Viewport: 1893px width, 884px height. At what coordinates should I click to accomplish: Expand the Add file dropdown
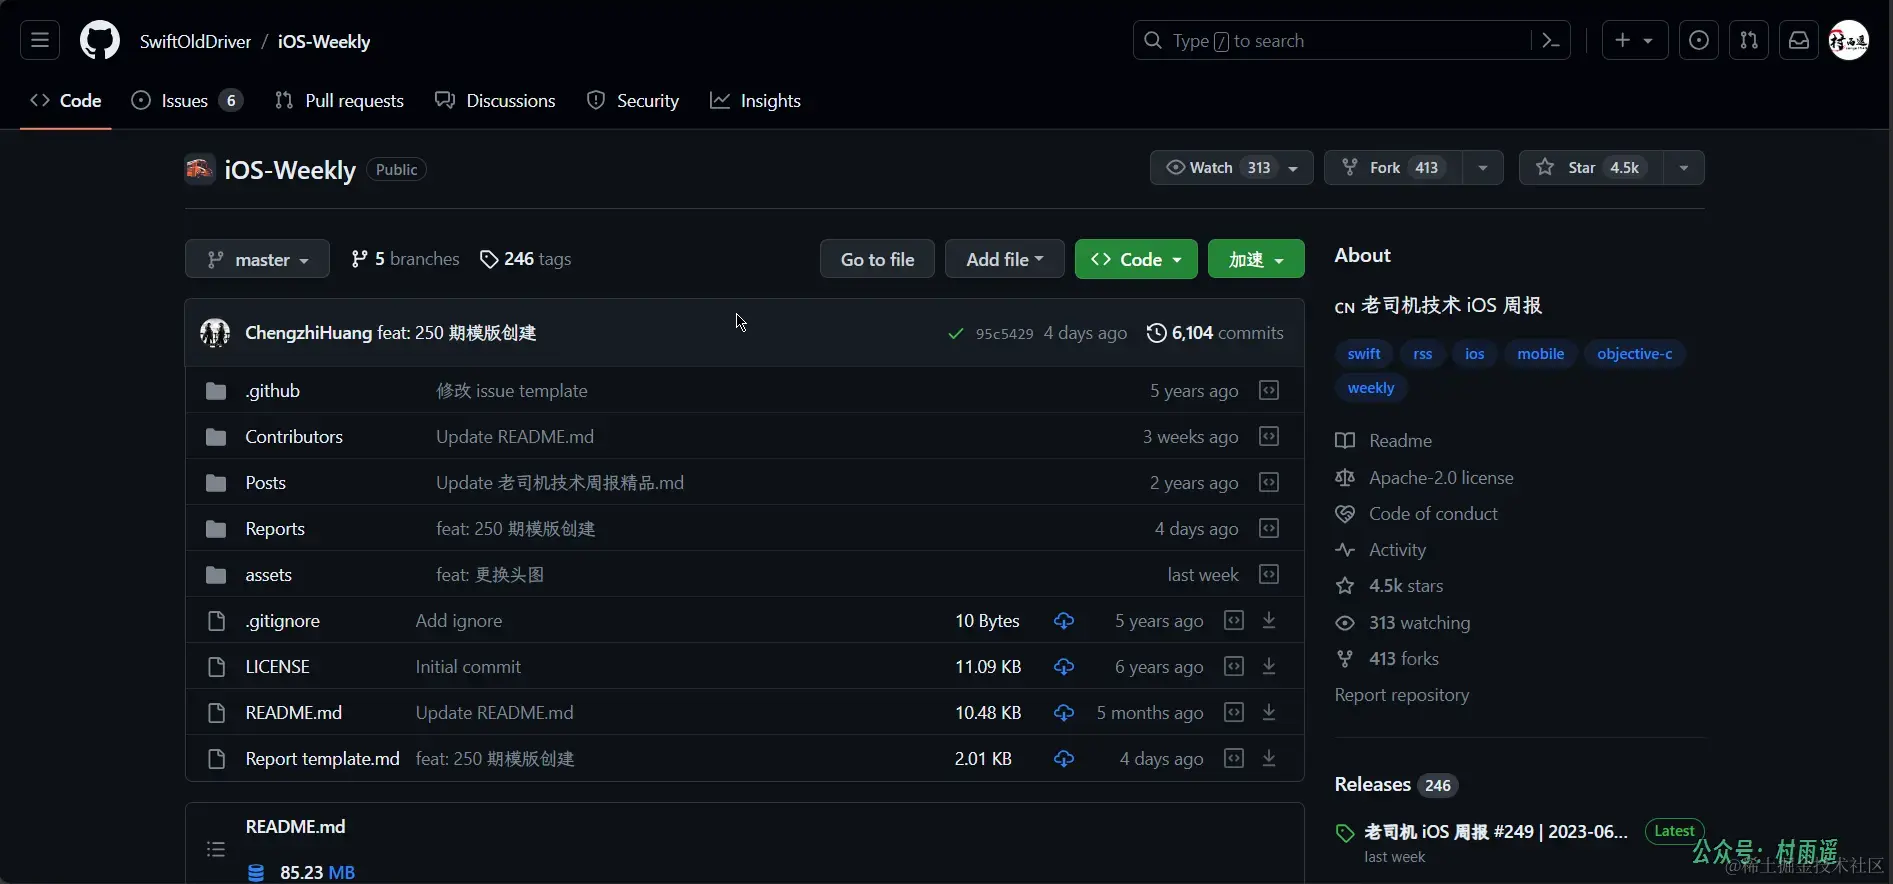point(1005,259)
